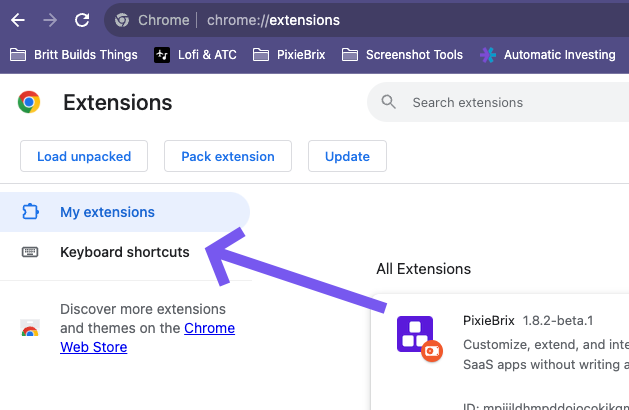Click the magnifier icon in the search box

pos(389,102)
